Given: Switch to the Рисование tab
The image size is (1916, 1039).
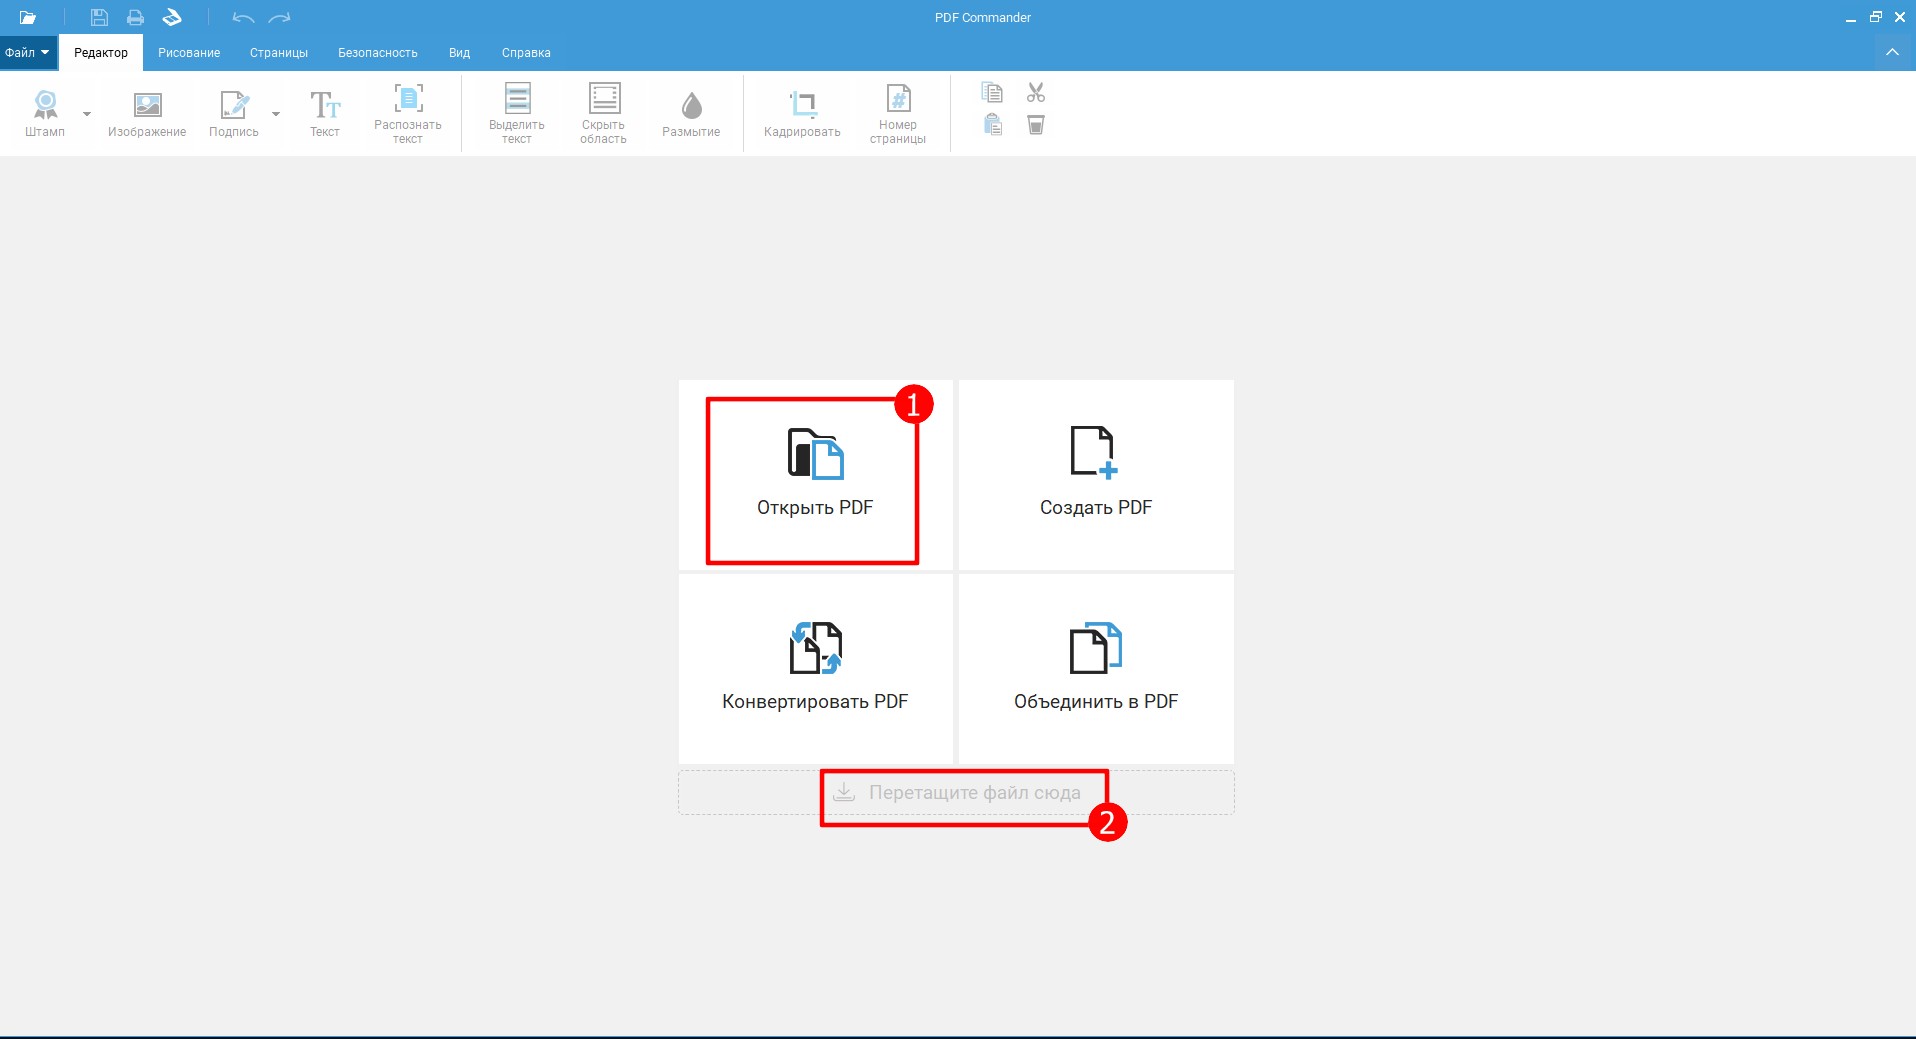Looking at the screenshot, I should pyautogui.click(x=189, y=53).
